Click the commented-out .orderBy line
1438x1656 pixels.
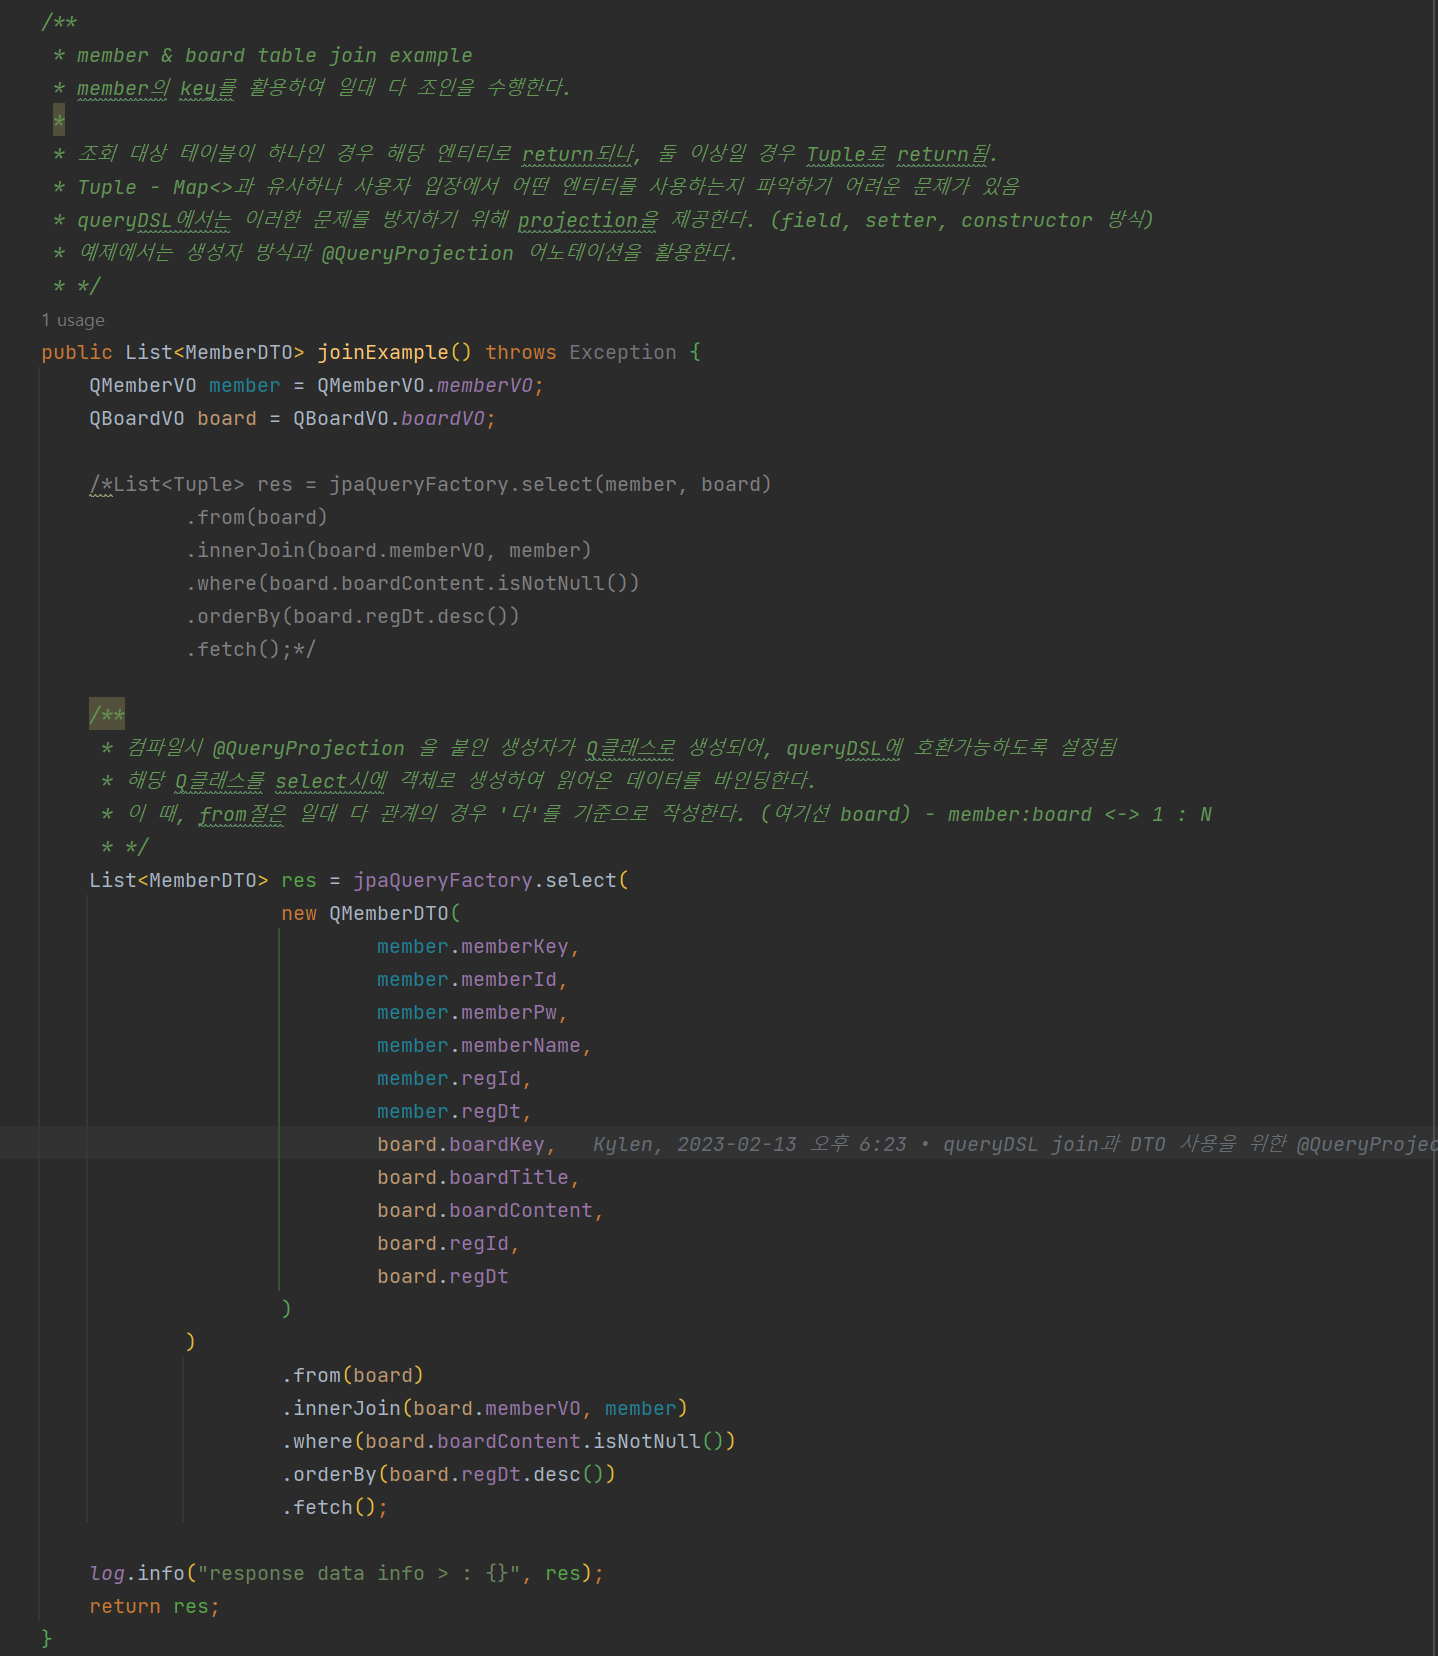353,616
